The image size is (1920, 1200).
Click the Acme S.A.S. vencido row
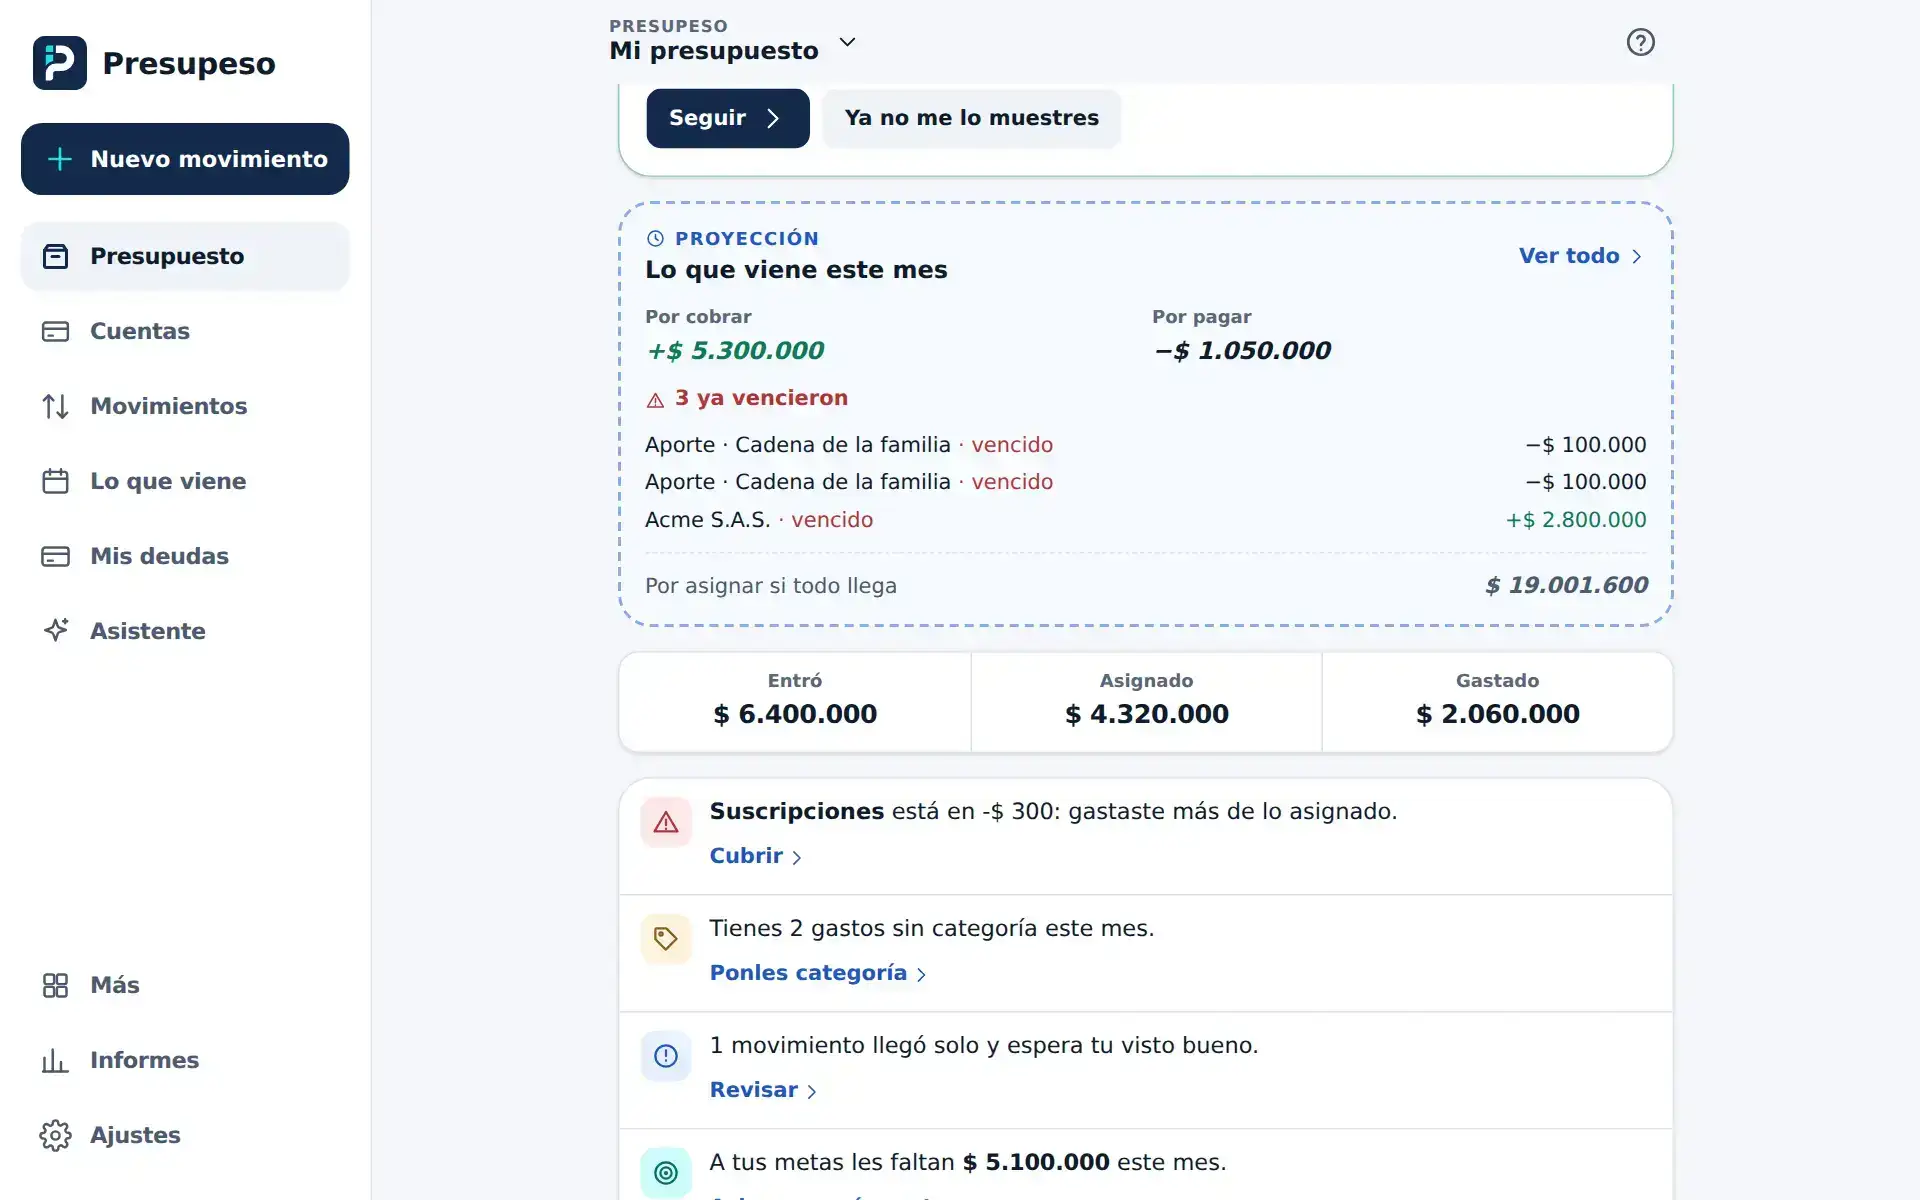tap(1145, 520)
